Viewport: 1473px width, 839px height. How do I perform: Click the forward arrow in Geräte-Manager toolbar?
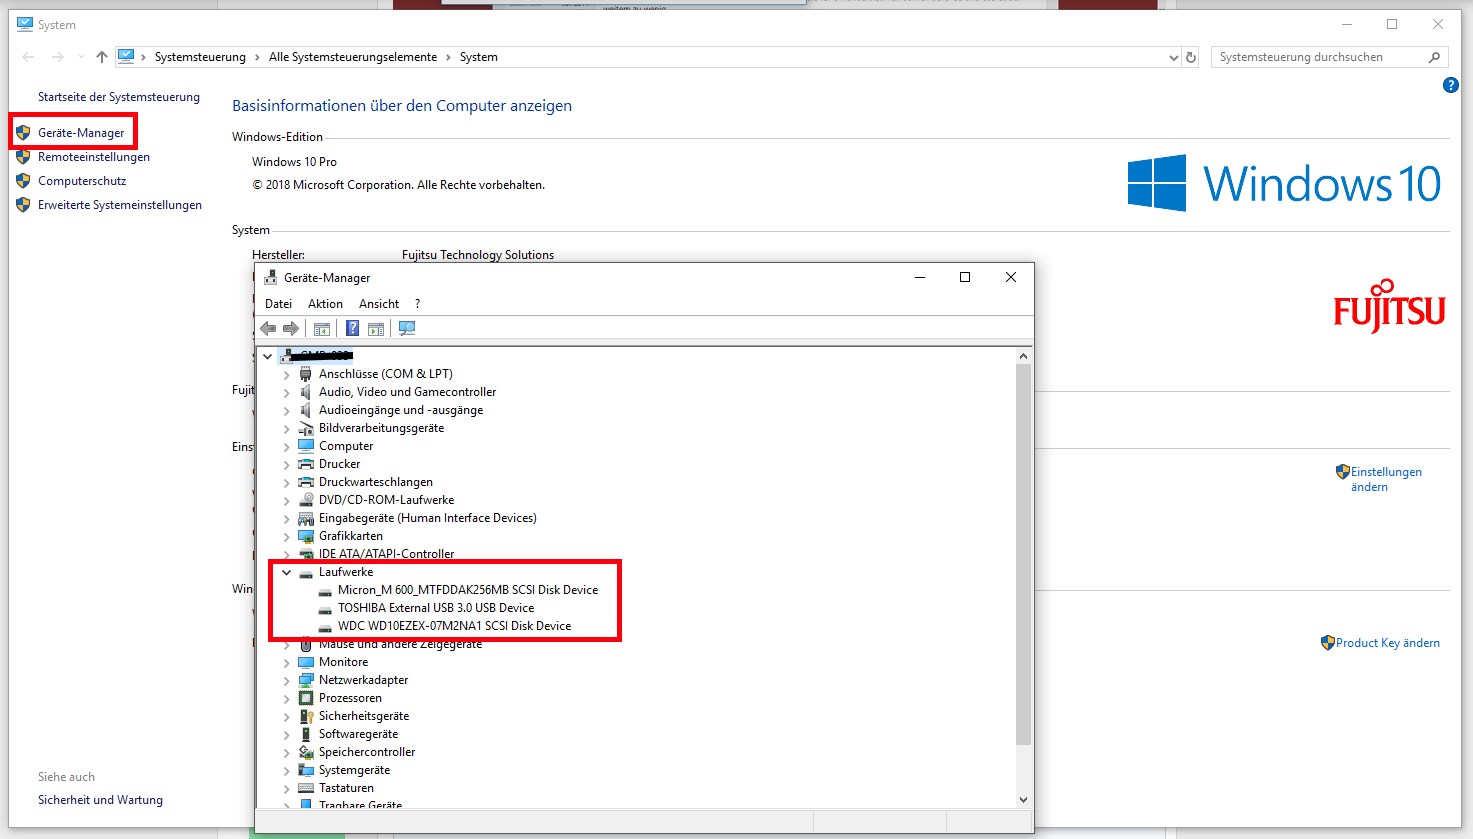pos(291,328)
